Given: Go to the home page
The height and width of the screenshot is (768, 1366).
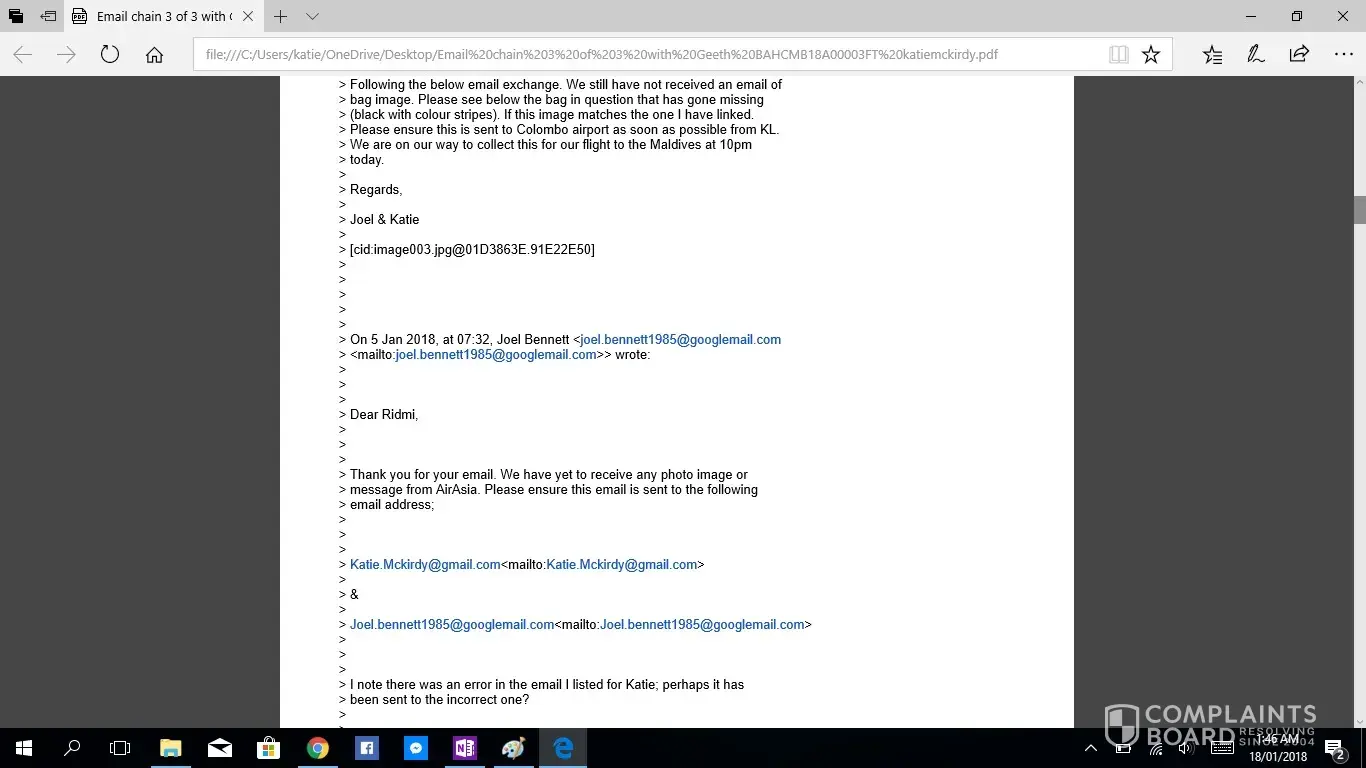Looking at the screenshot, I should tap(154, 55).
